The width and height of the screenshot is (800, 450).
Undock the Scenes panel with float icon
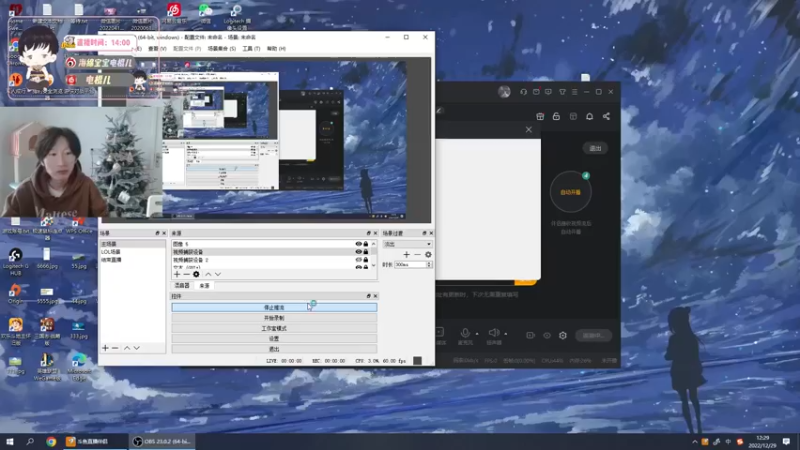pos(157,233)
